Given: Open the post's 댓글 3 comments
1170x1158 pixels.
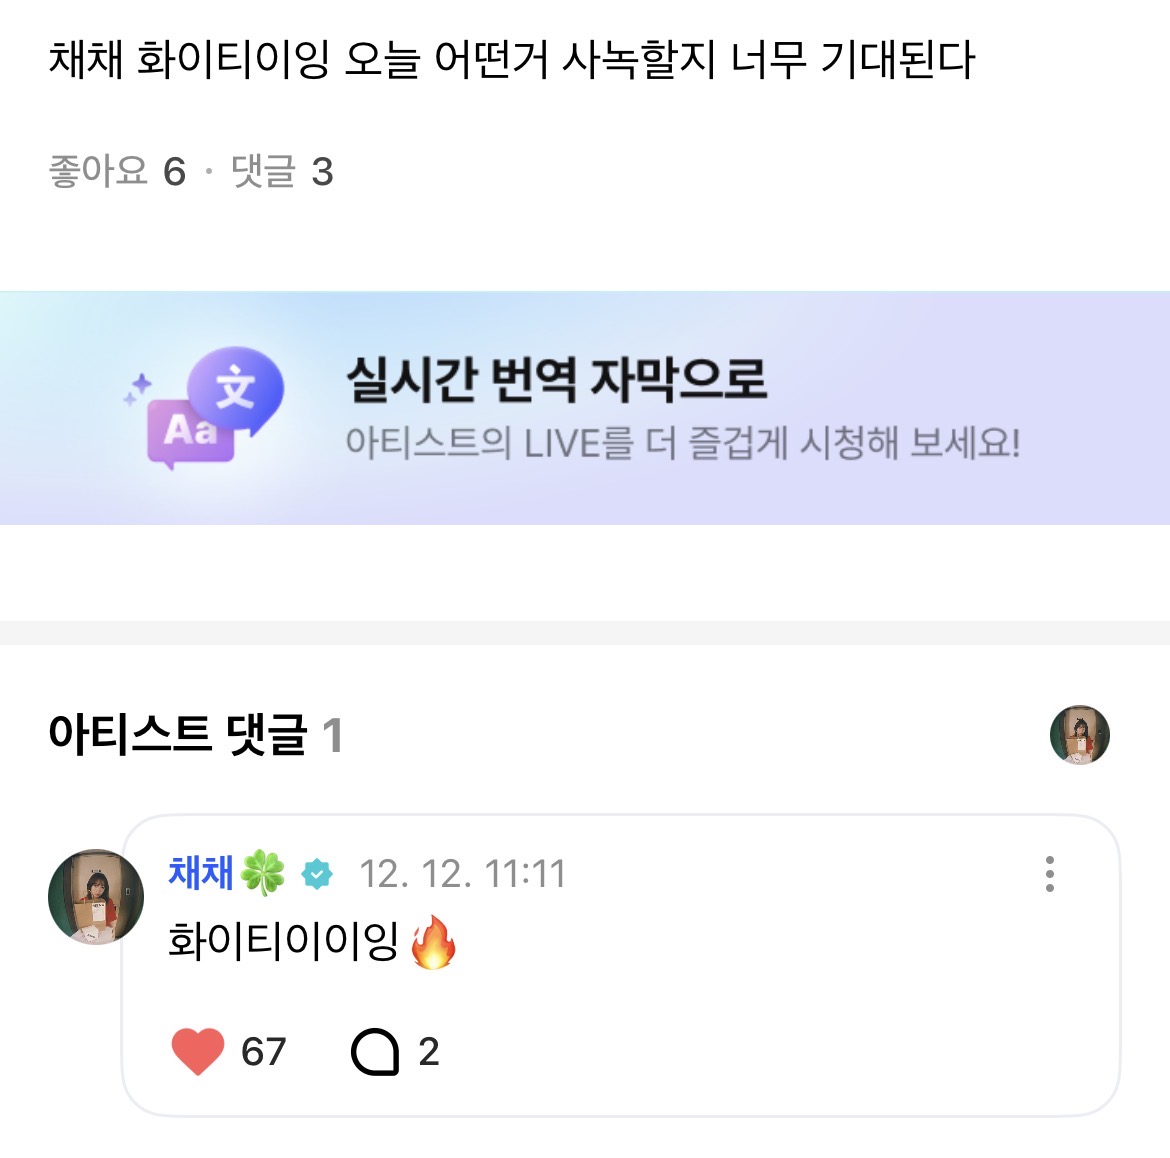Looking at the screenshot, I should click(282, 172).
